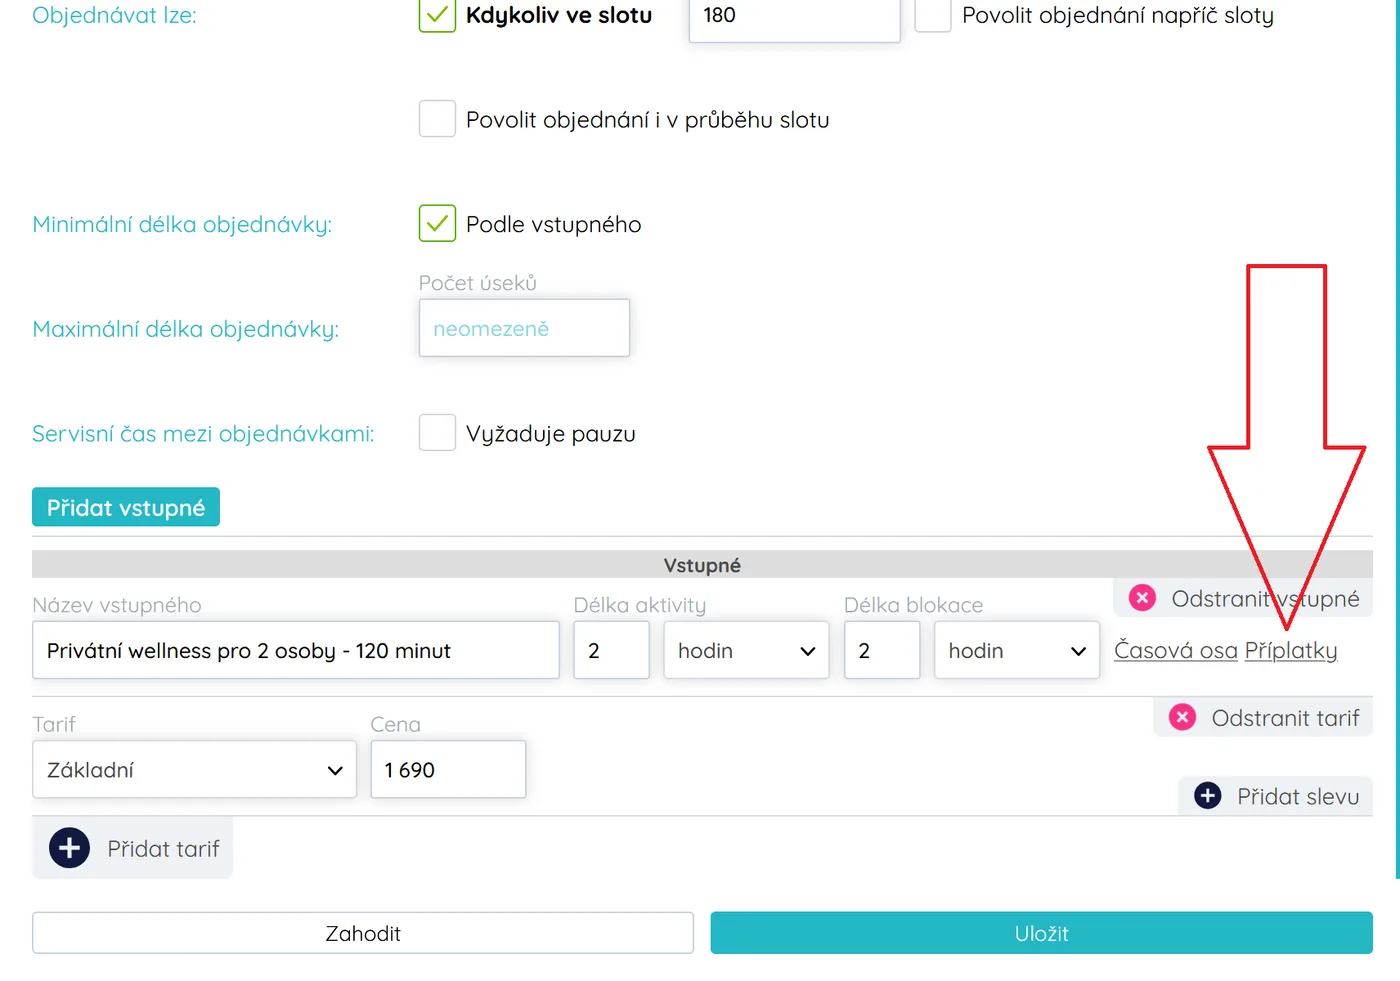Focus the Délka blokace number field

(x=882, y=650)
